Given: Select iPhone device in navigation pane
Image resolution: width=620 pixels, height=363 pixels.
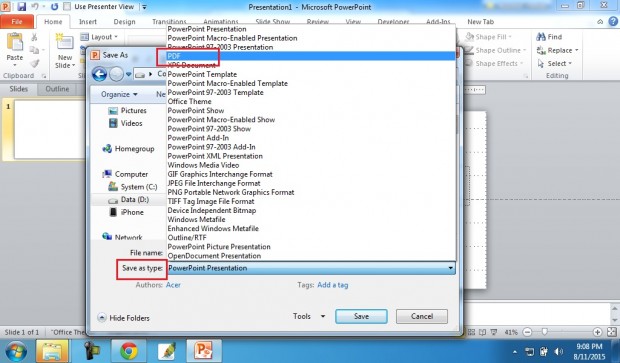Looking at the screenshot, I should pyautogui.click(x=126, y=212).
